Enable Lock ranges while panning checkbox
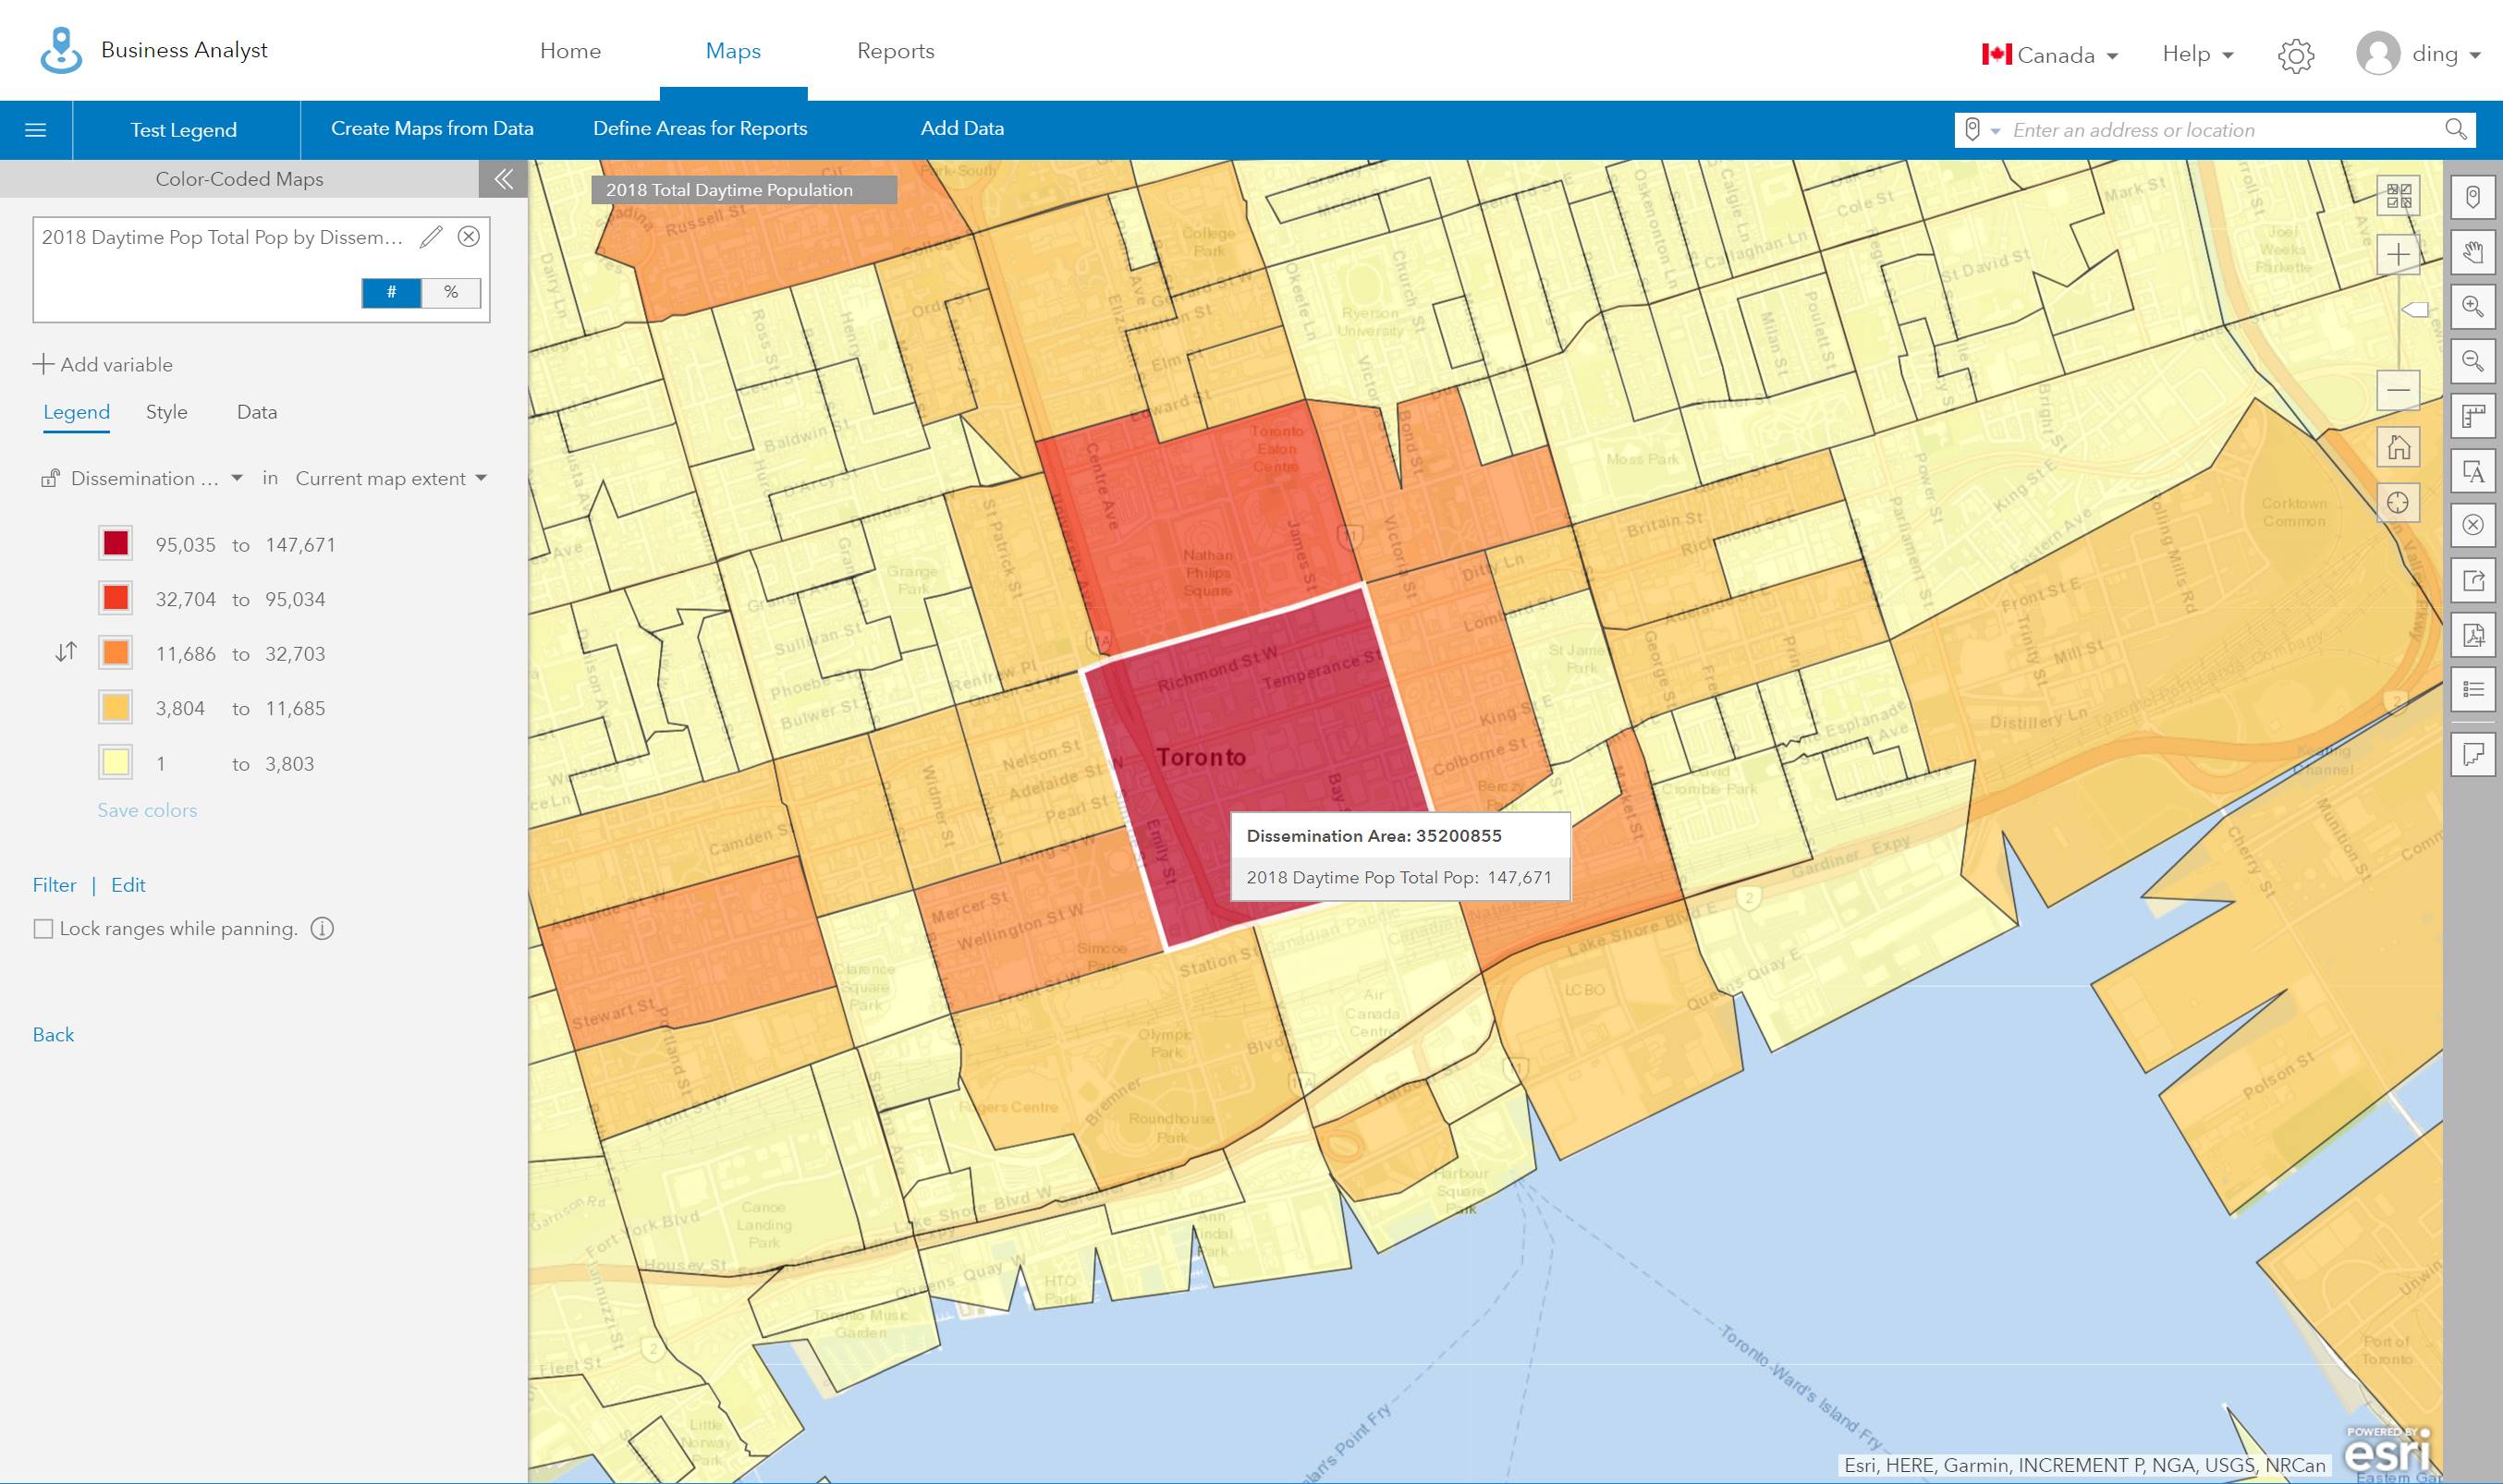The image size is (2503, 1484). [43, 929]
